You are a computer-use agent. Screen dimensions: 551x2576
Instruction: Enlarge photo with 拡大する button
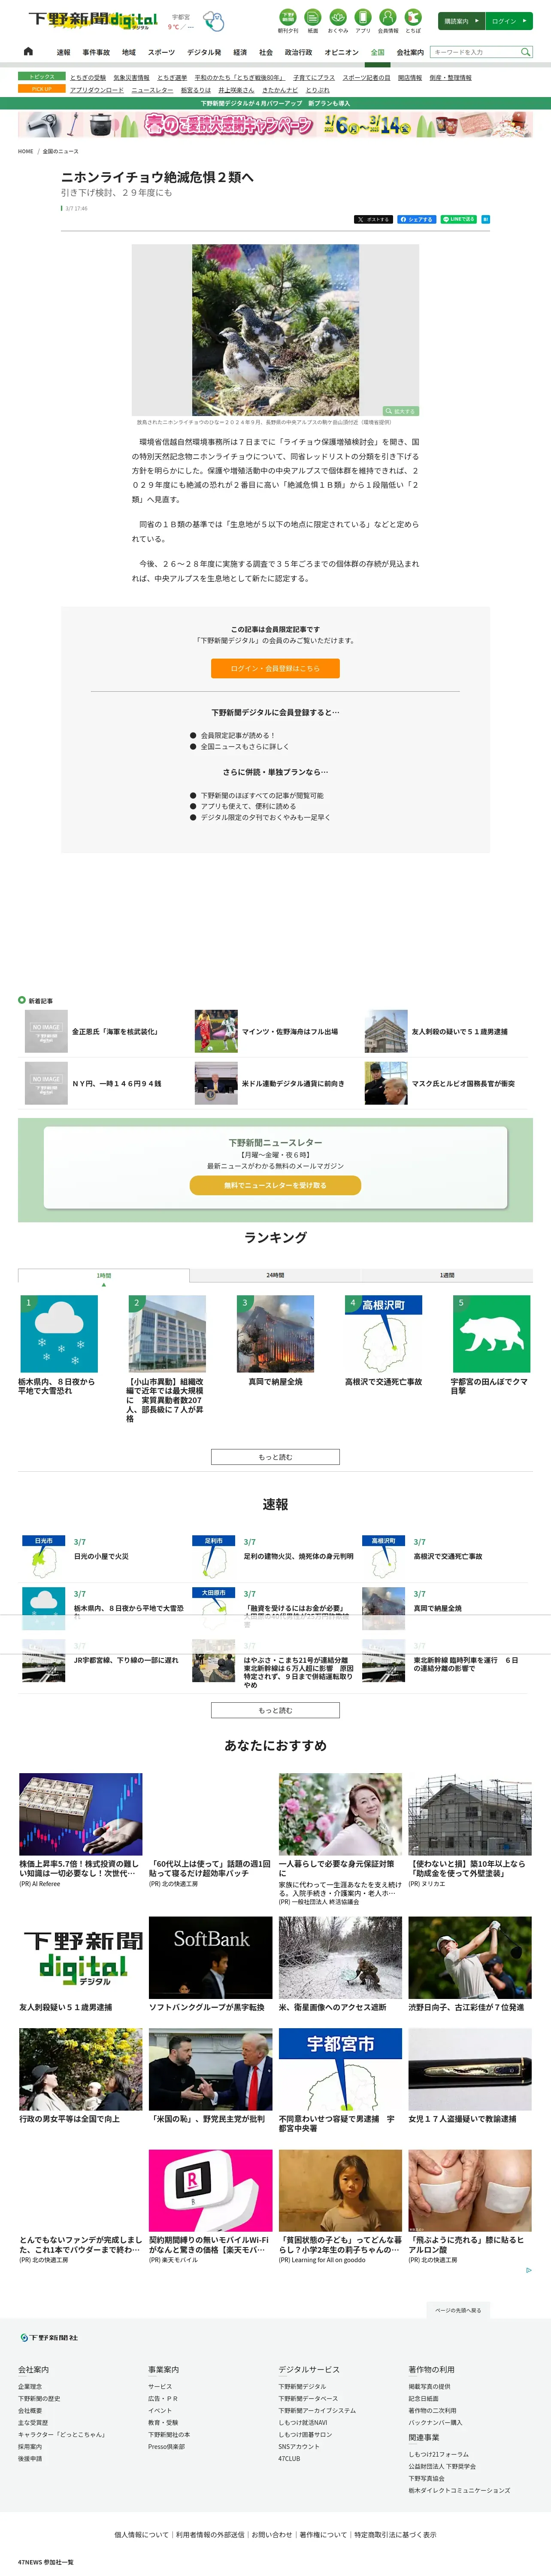(400, 411)
